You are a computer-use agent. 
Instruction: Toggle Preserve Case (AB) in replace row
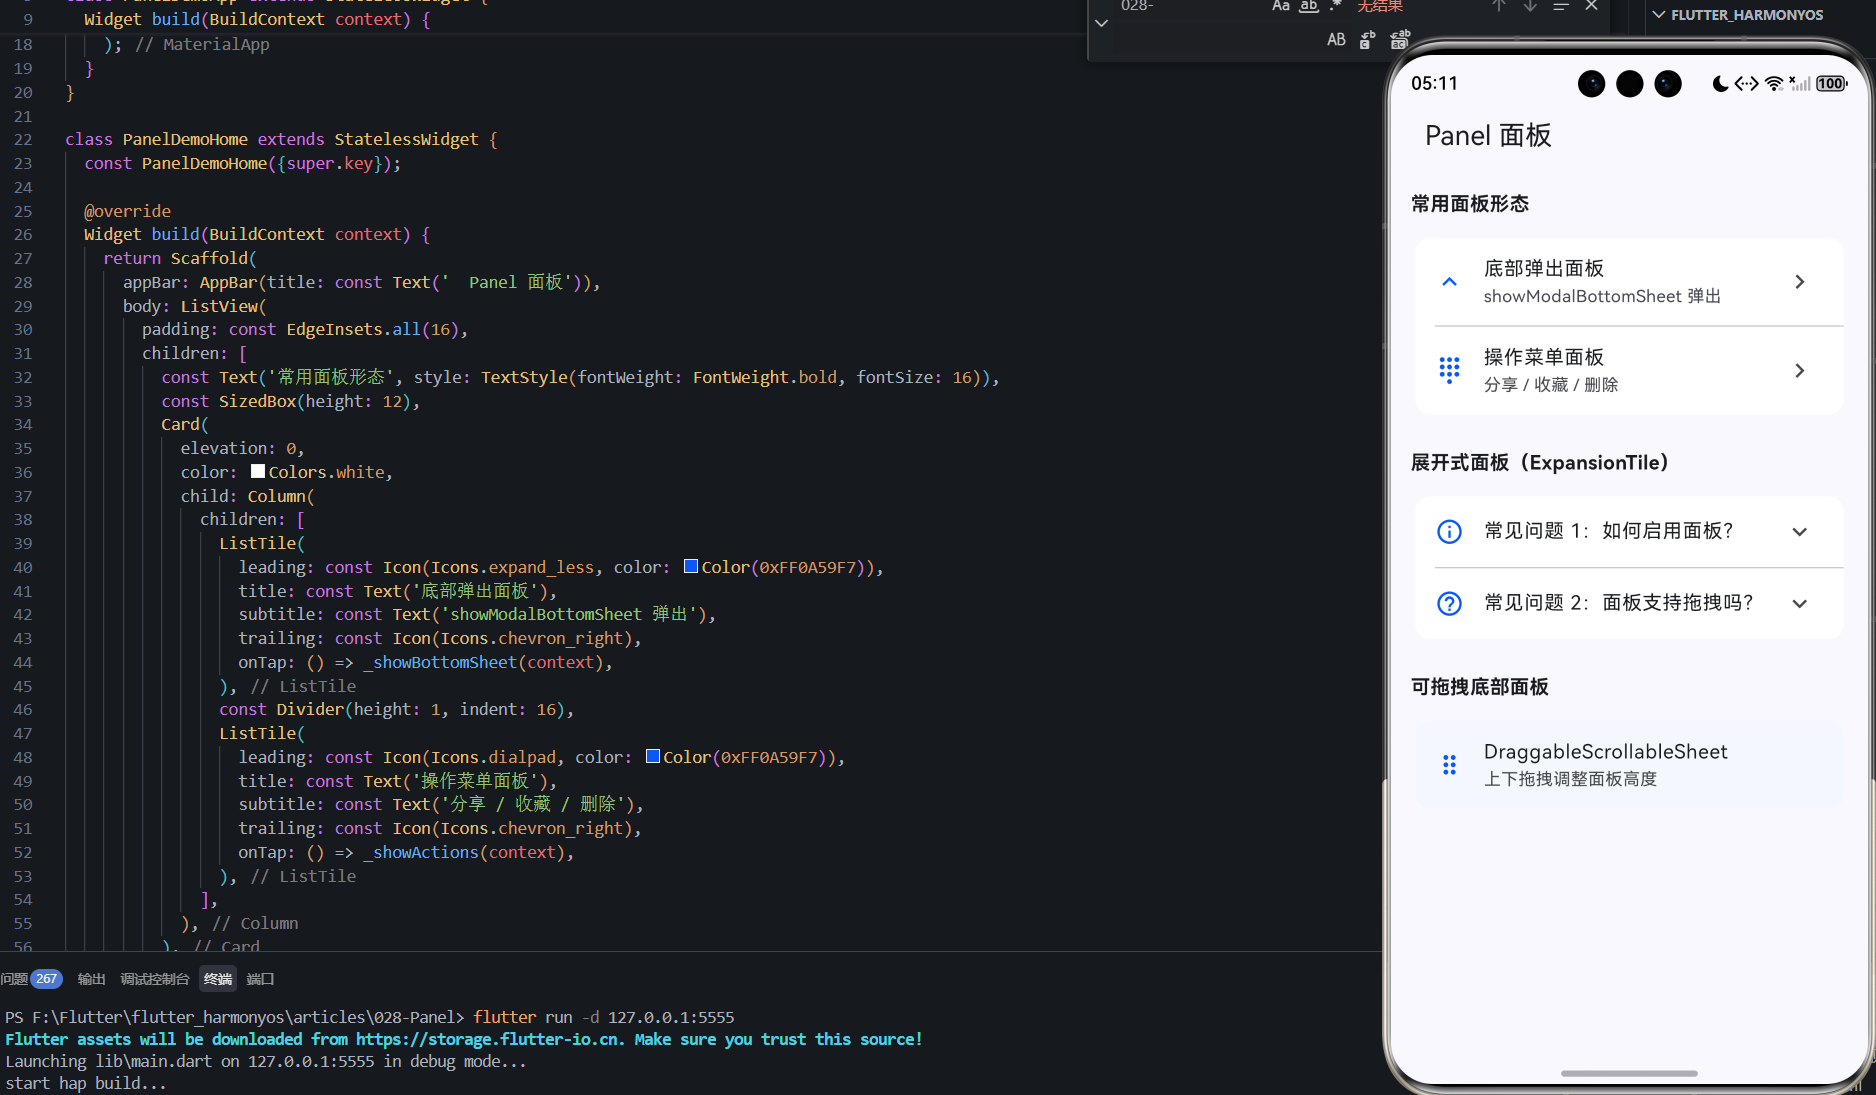point(1336,40)
